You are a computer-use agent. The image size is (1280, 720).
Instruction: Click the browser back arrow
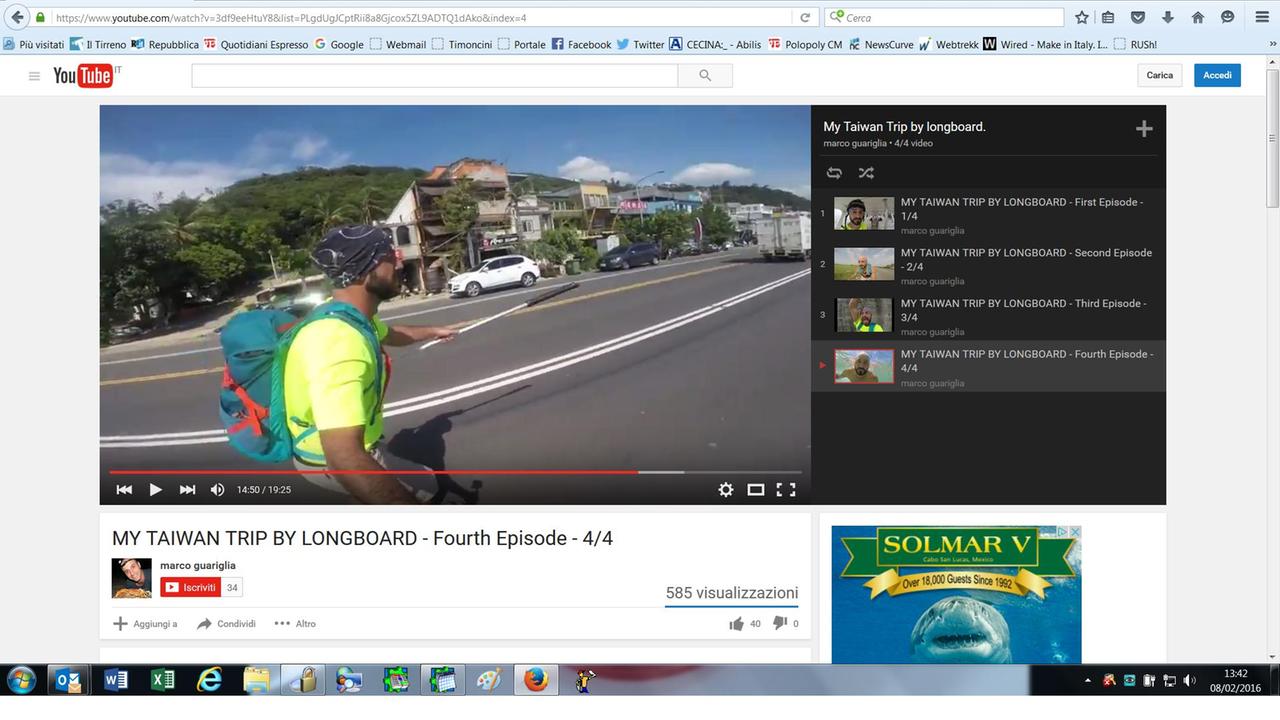pyautogui.click(x=17, y=17)
